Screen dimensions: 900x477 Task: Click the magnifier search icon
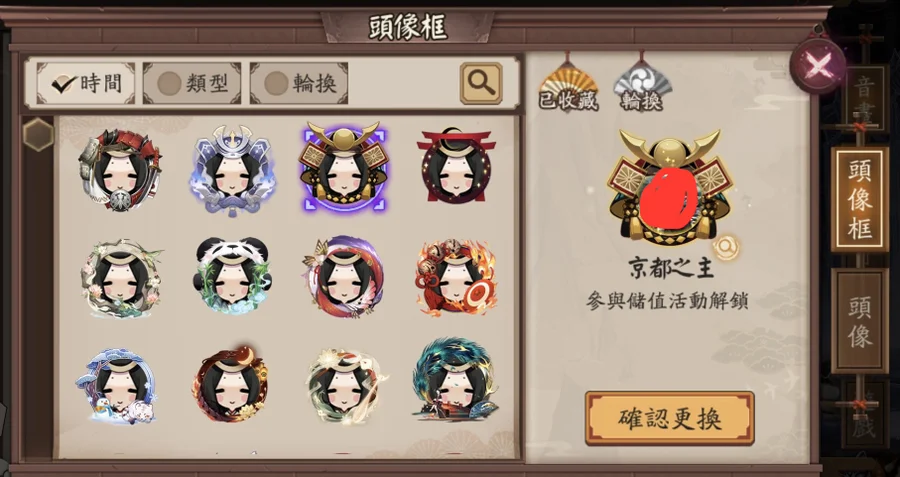[481, 84]
